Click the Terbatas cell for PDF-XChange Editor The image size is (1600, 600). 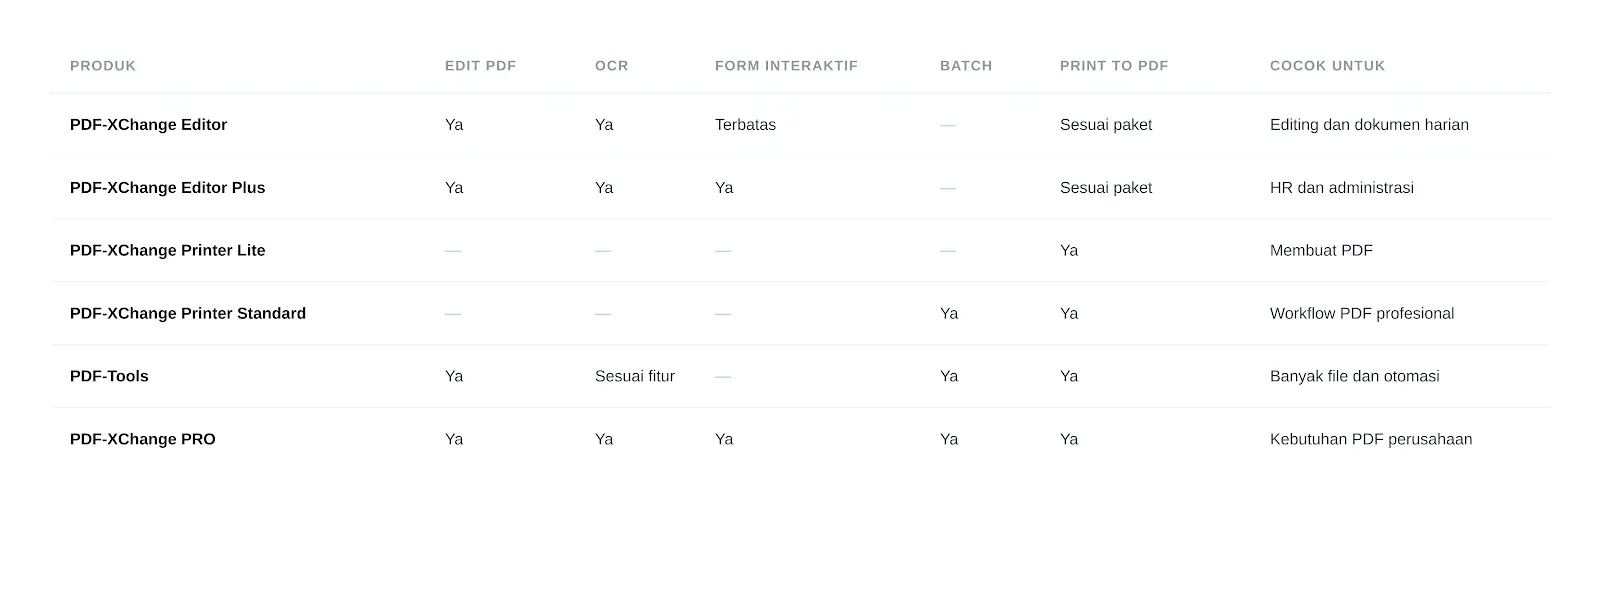tap(745, 125)
